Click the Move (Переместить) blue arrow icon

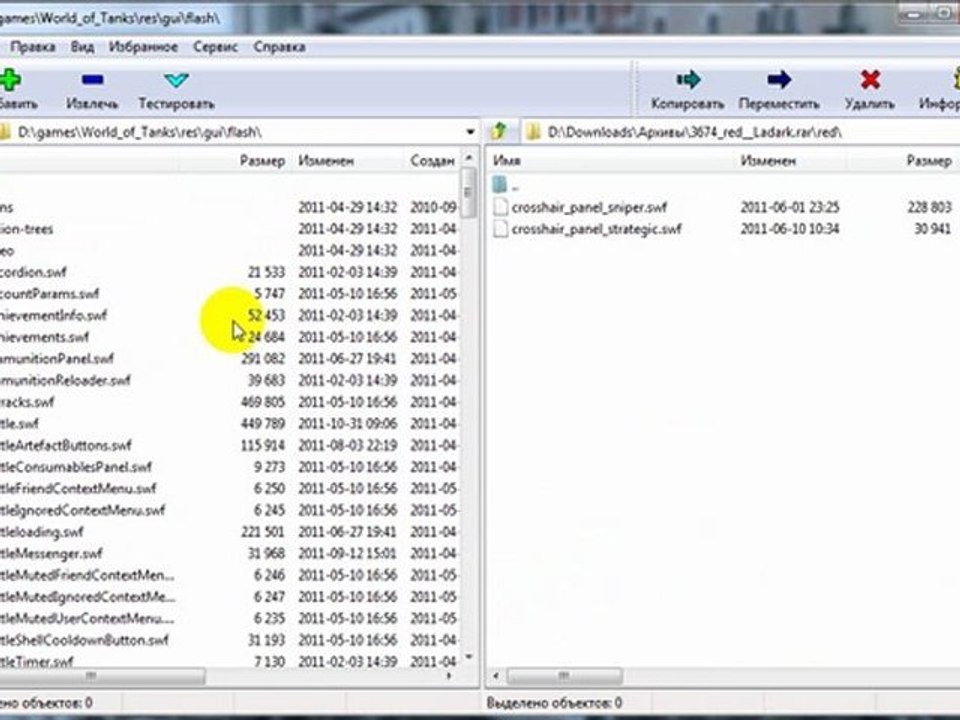779,79
